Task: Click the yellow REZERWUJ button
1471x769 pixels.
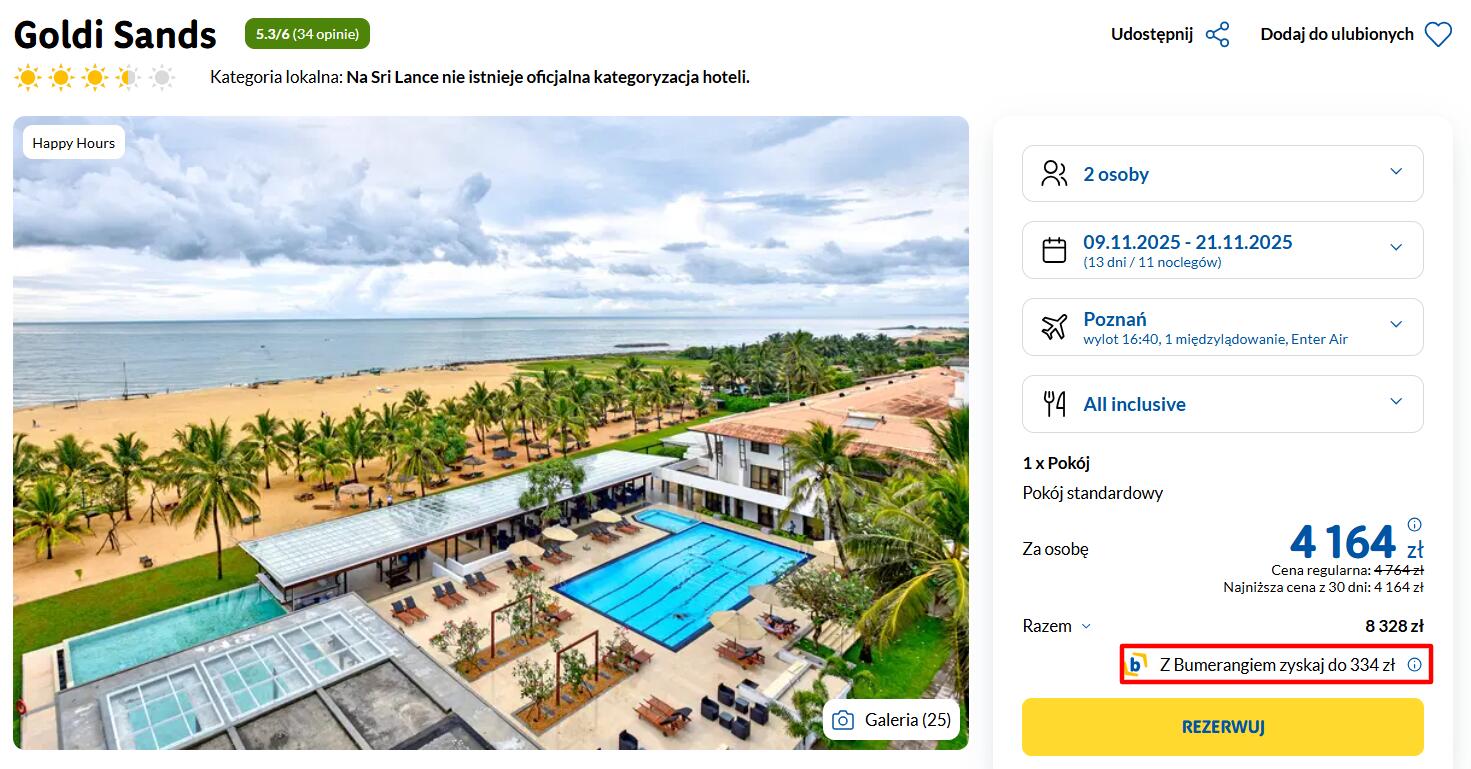Action: (x=1223, y=727)
